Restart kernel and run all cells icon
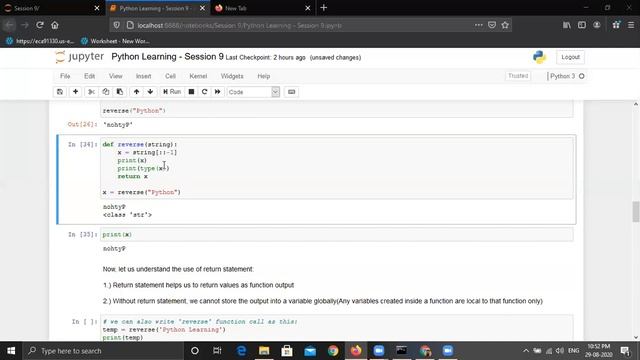The image size is (640, 360). (x=218, y=92)
